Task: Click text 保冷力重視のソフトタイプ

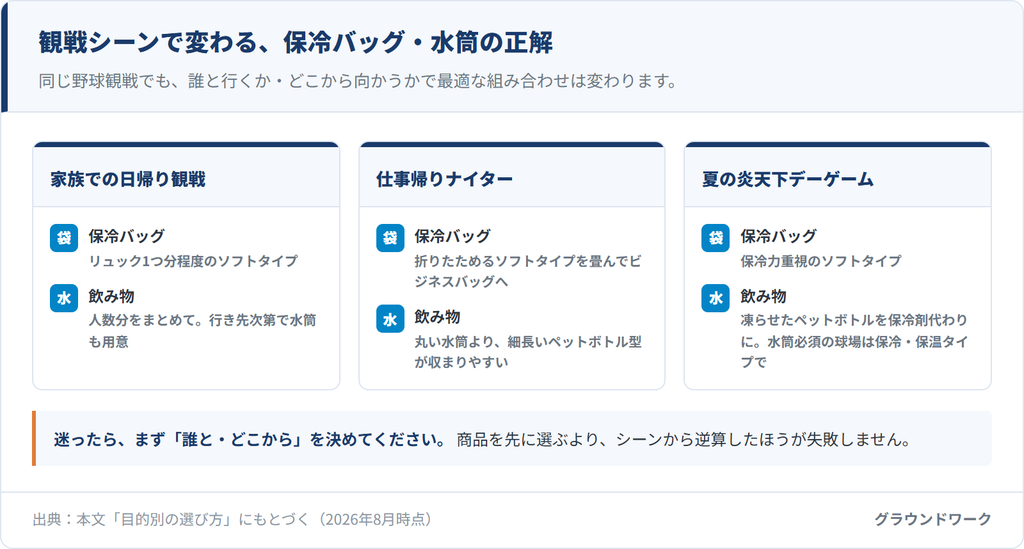Action: 821,260
